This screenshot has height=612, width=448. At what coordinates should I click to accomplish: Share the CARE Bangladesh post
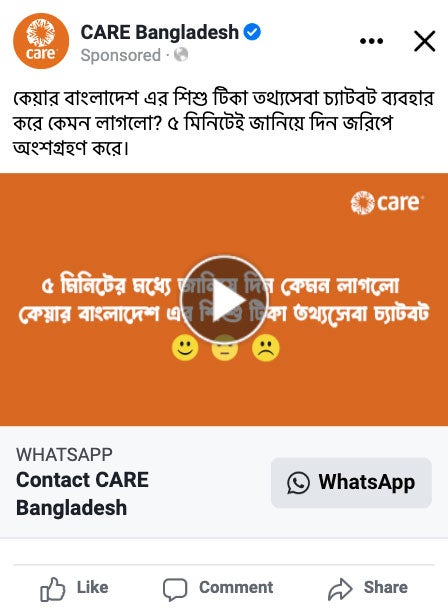(x=368, y=588)
